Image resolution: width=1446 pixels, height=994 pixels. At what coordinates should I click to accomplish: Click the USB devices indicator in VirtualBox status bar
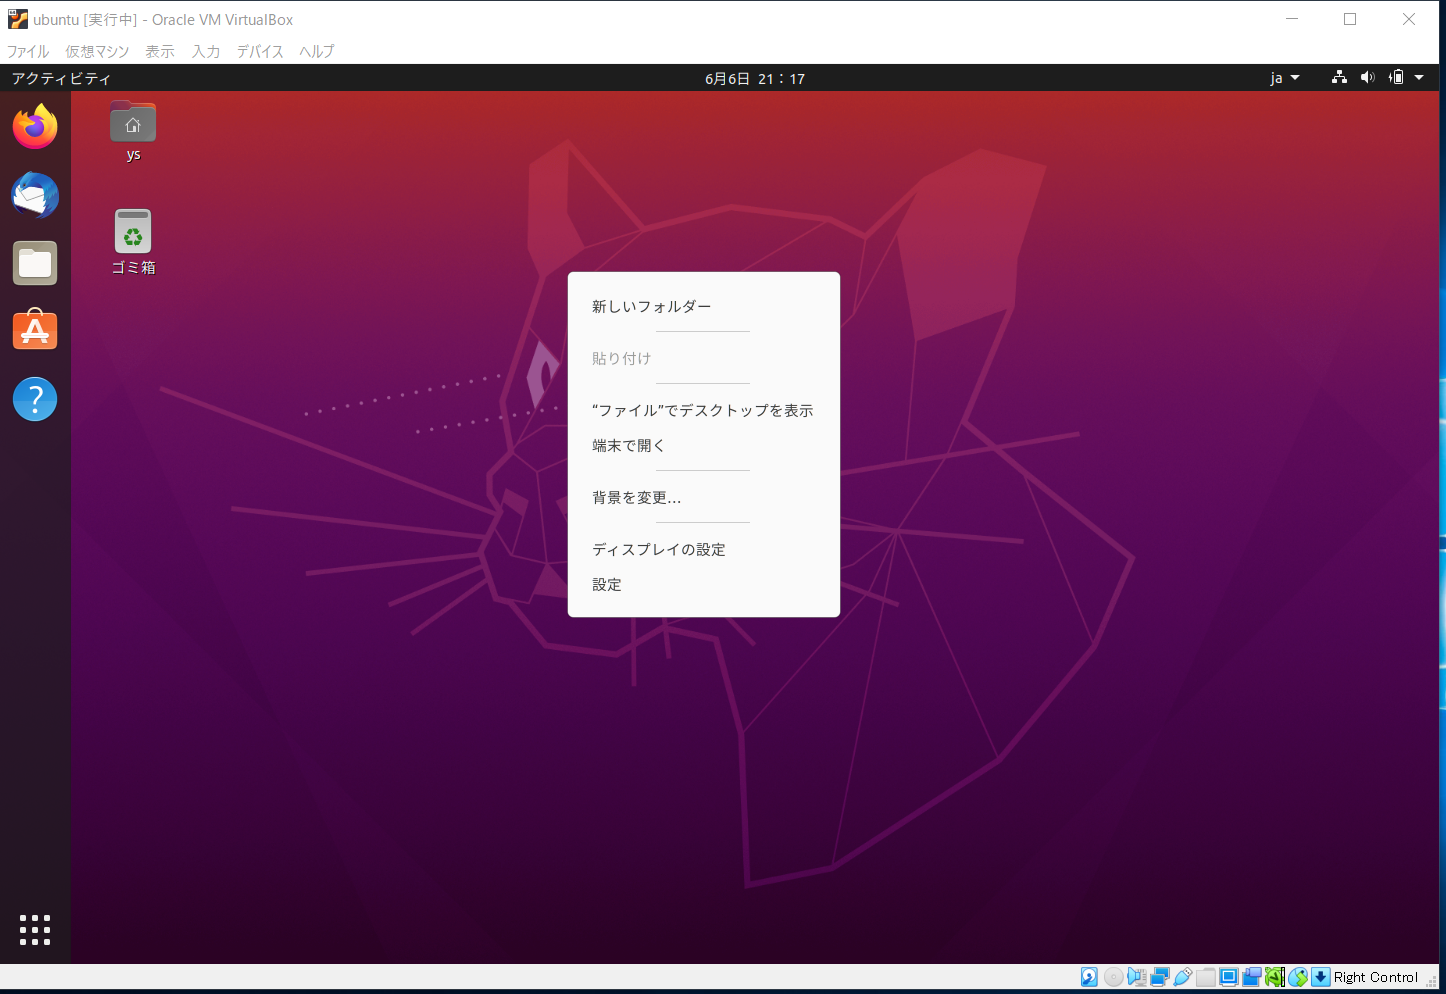1183,977
